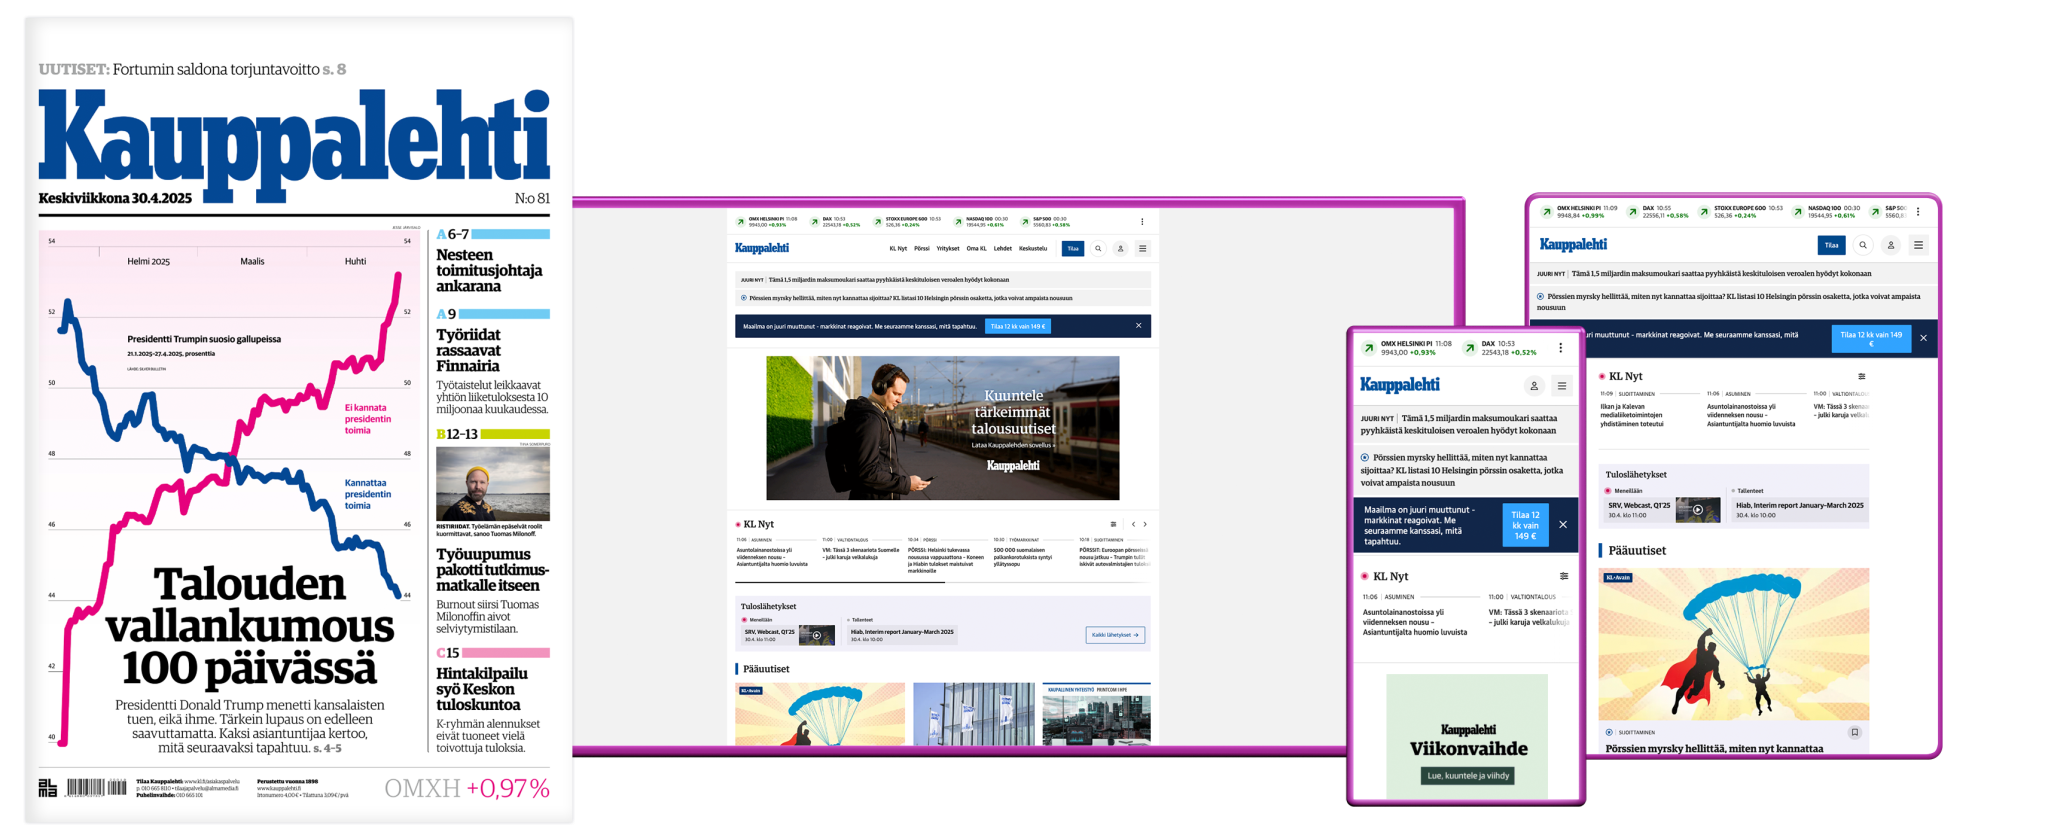This screenshot has width=2048, height=838.
Task: Open three-dot ticker menu on tablet
Action: (x=1918, y=212)
